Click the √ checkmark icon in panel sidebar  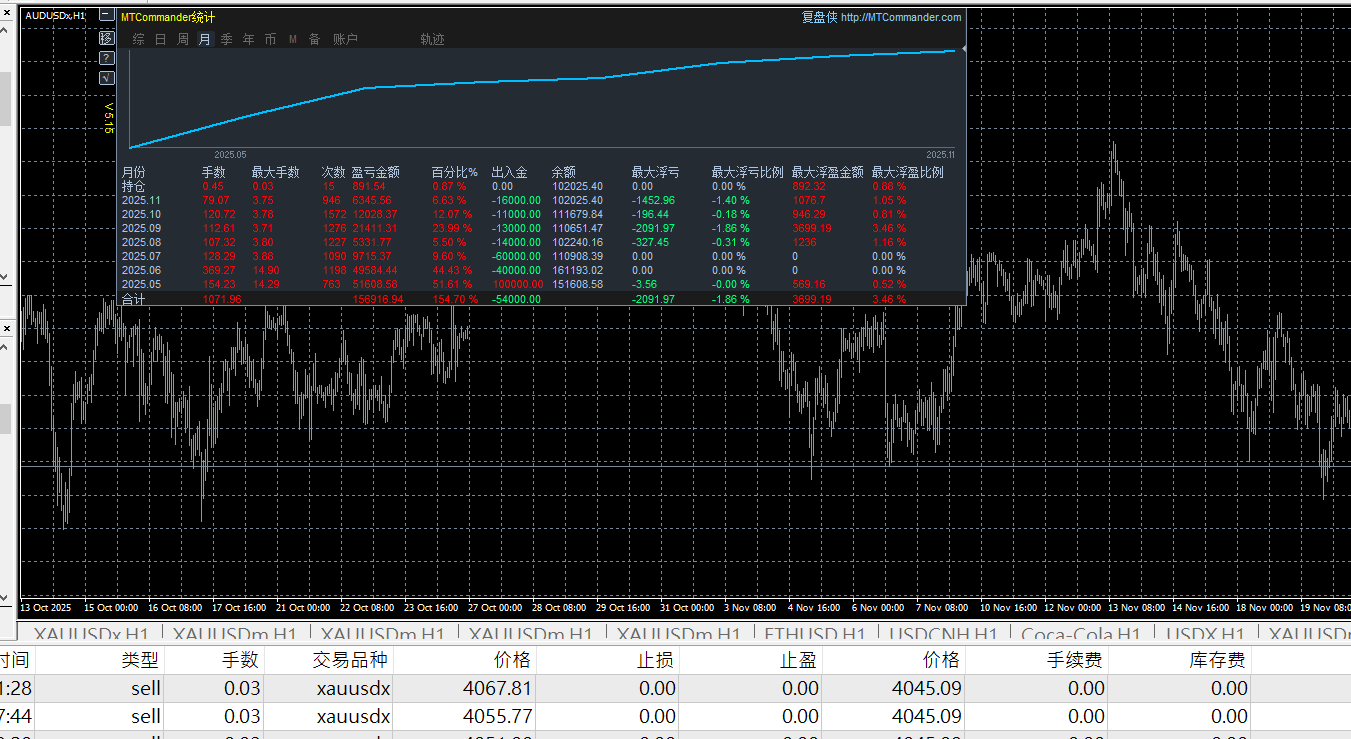[x=107, y=78]
